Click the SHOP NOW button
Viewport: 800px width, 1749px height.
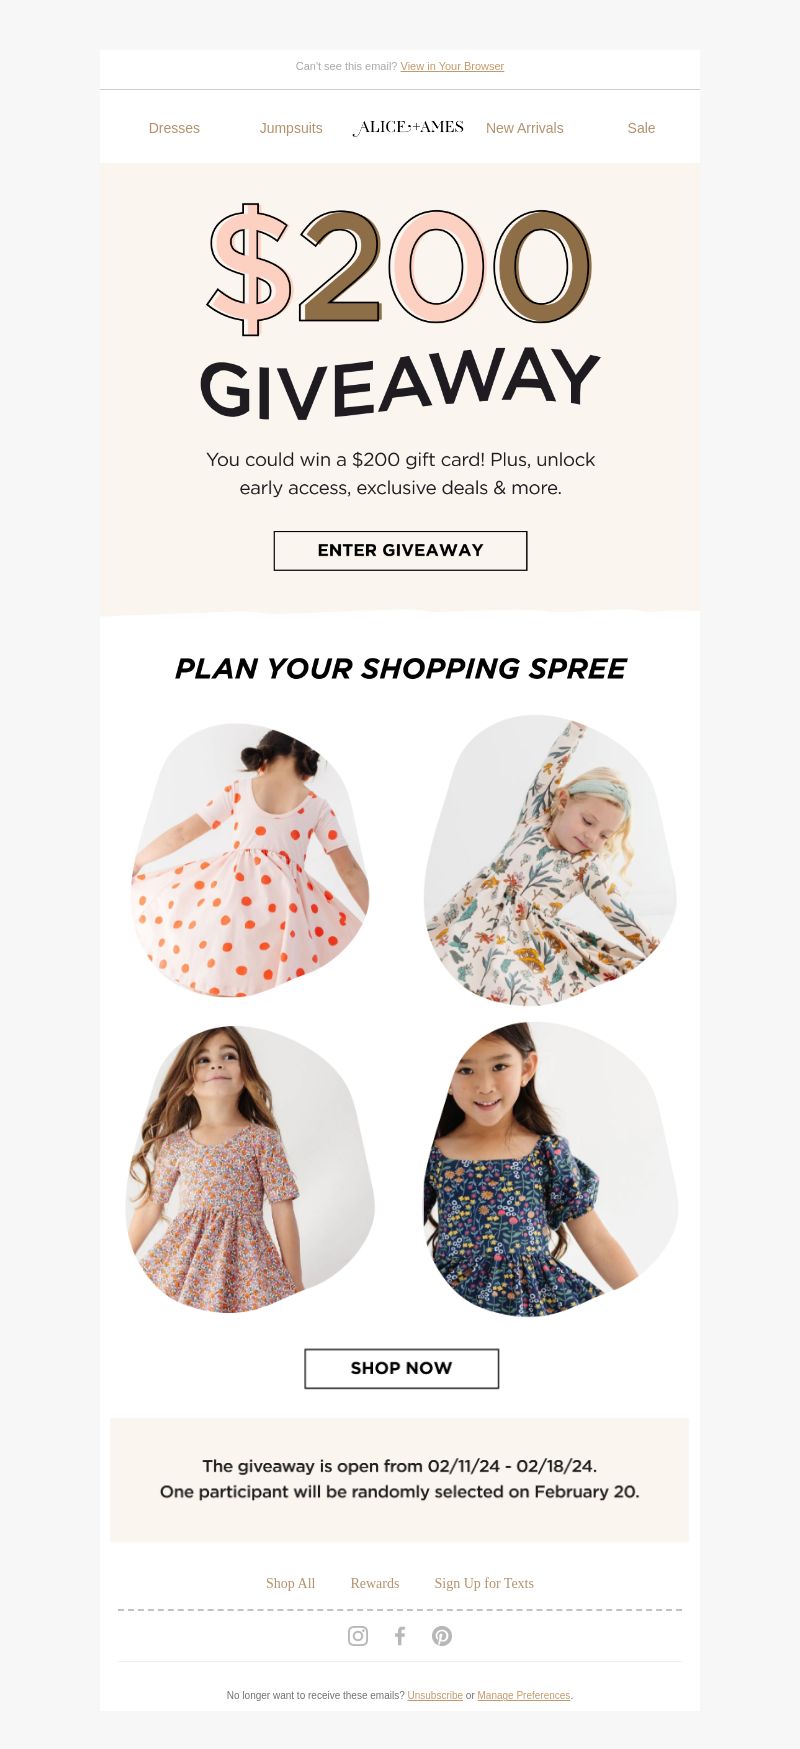(401, 1368)
